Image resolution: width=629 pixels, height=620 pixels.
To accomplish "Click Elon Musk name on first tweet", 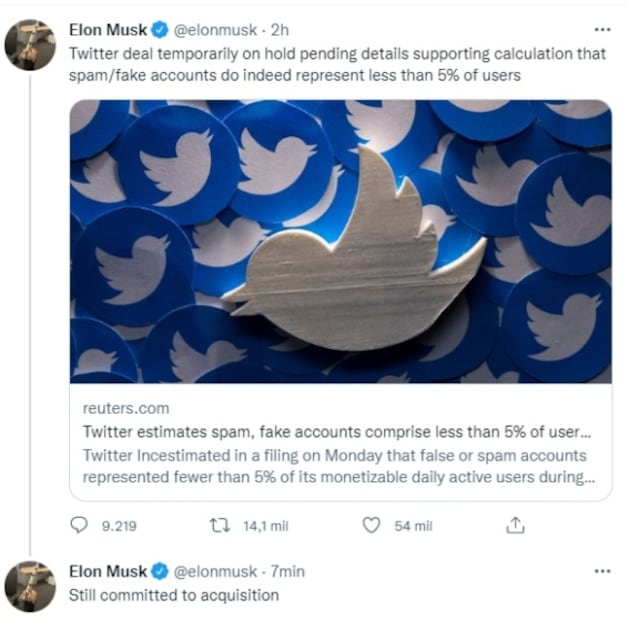I will point(107,30).
